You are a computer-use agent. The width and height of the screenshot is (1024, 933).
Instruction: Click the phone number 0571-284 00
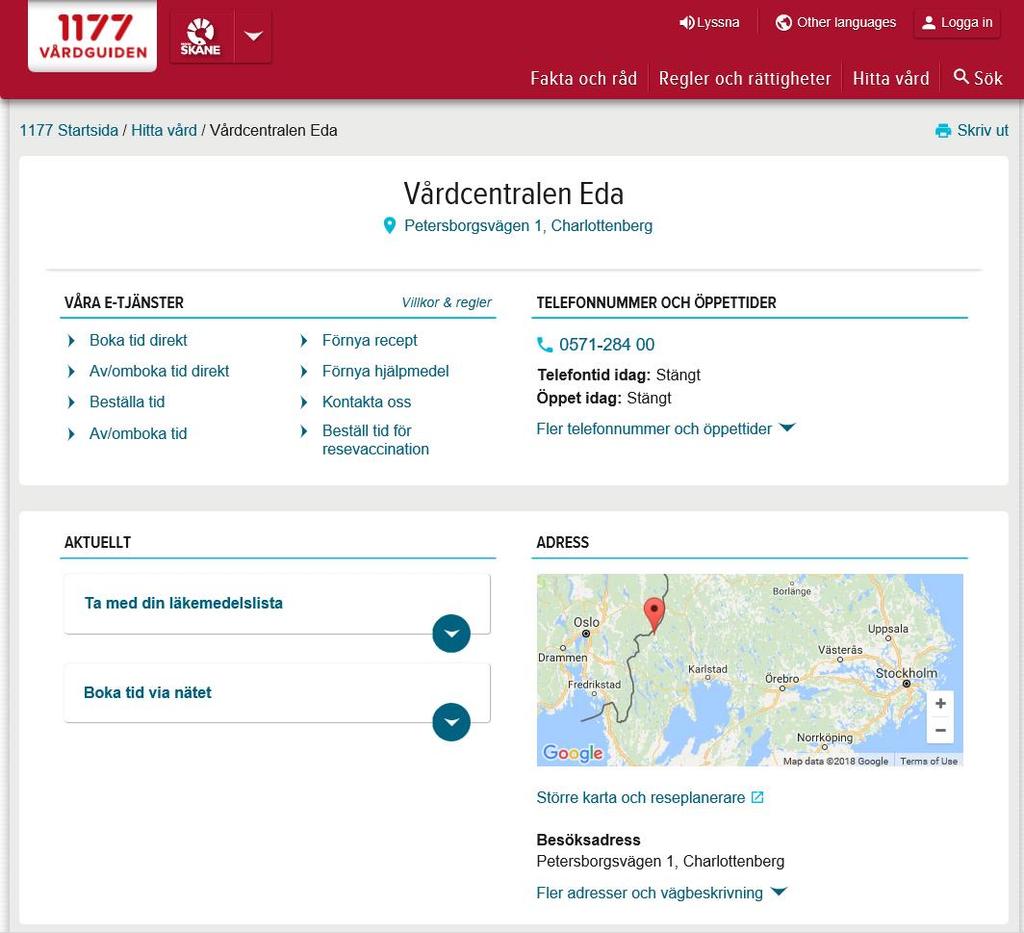(x=607, y=345)
